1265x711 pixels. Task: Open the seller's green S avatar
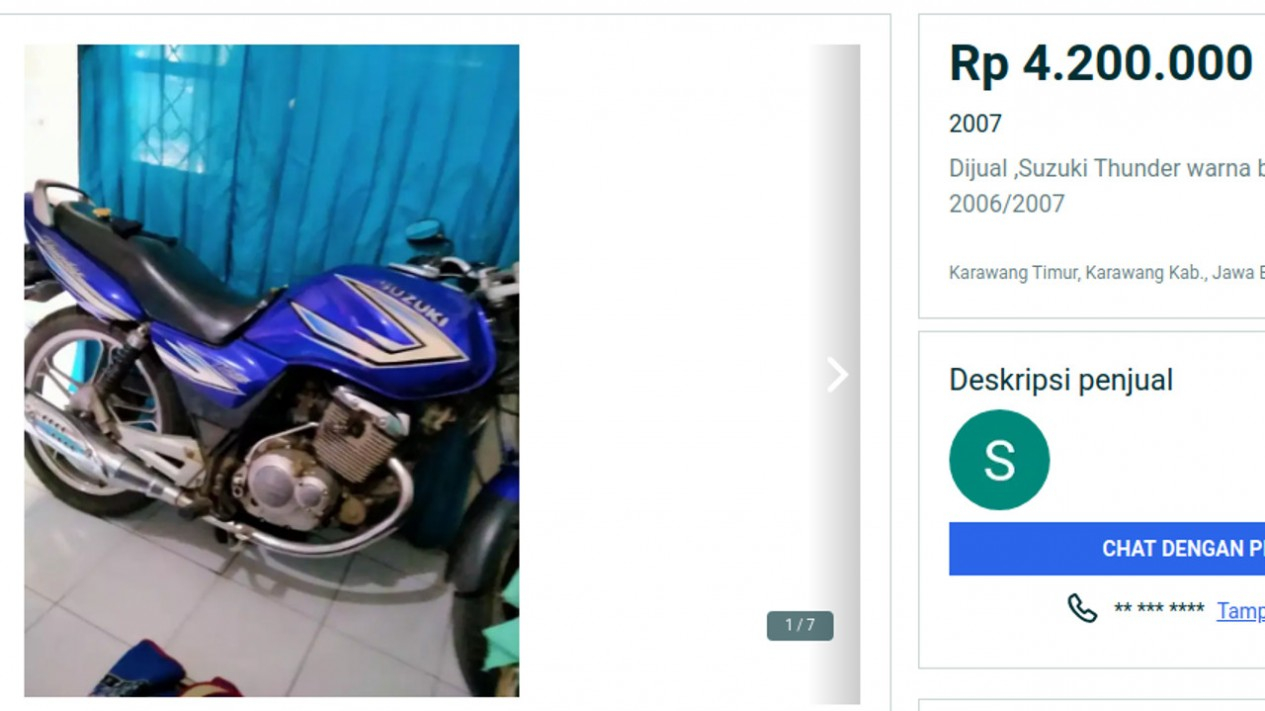[x=999, y=460]
